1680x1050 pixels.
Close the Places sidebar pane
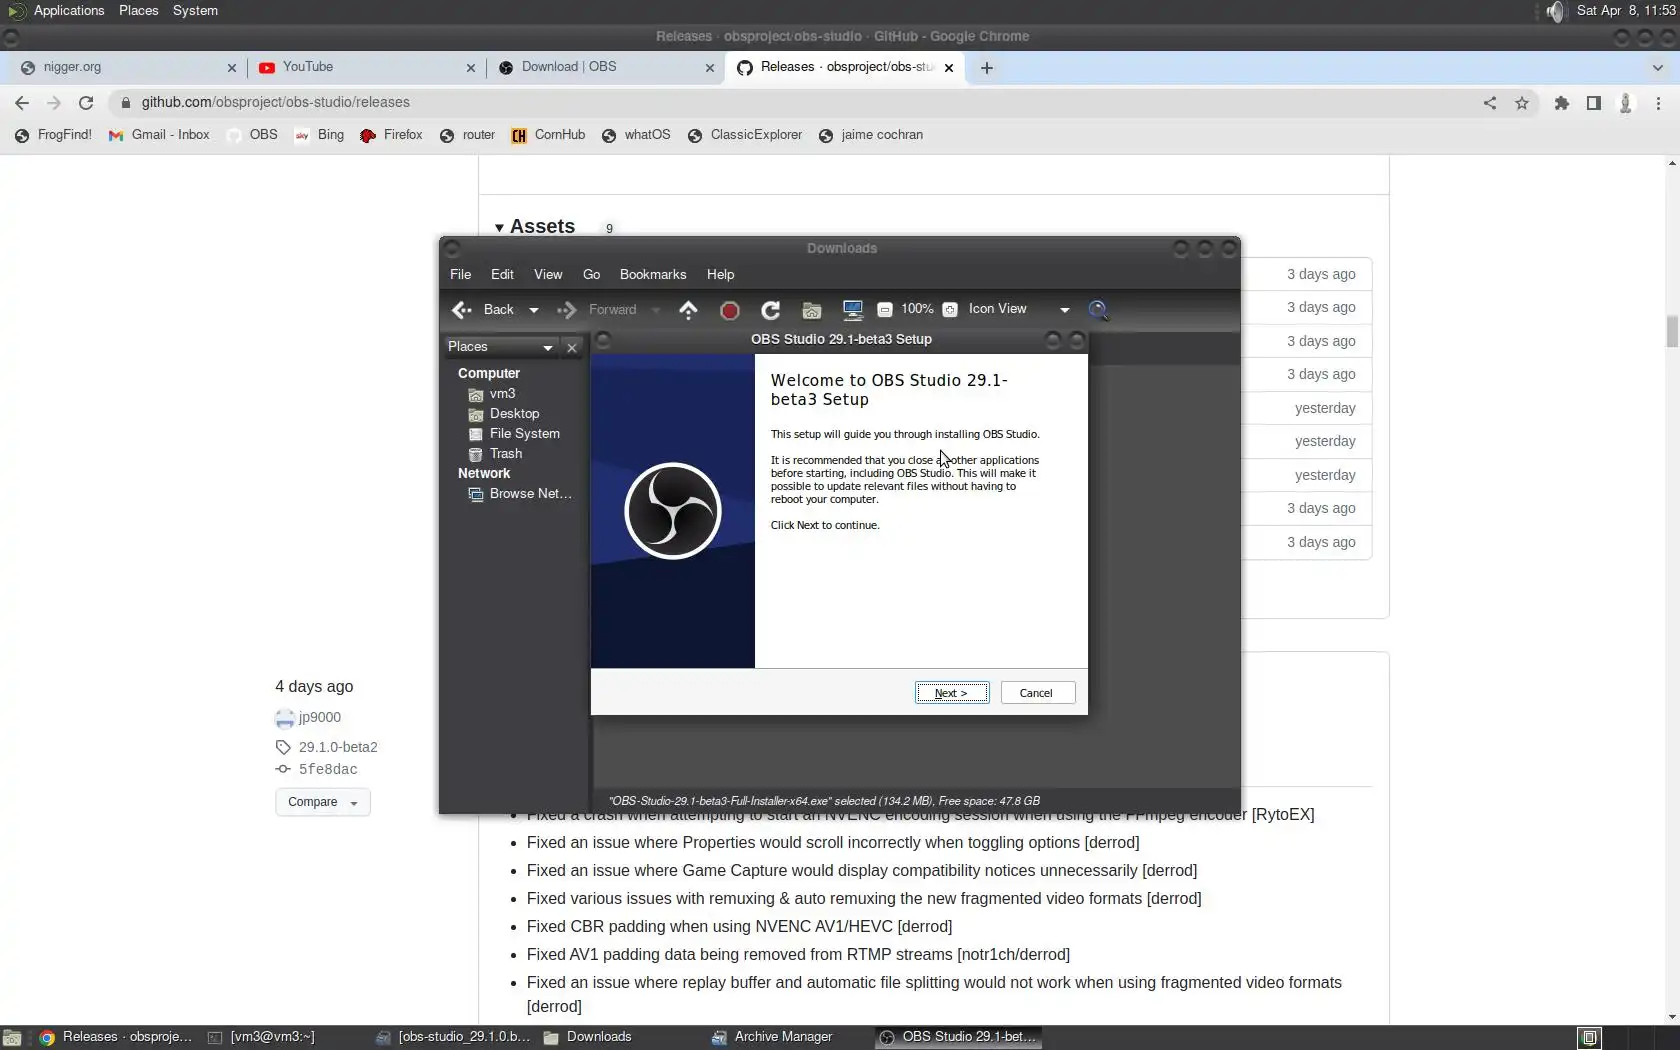tap(572, 347)
